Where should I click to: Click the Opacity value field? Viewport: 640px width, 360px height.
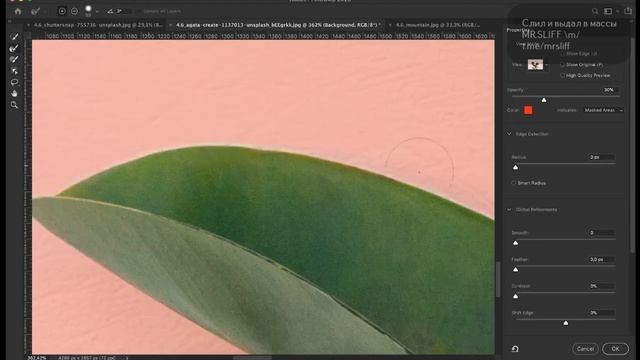[x=610, y=90]
